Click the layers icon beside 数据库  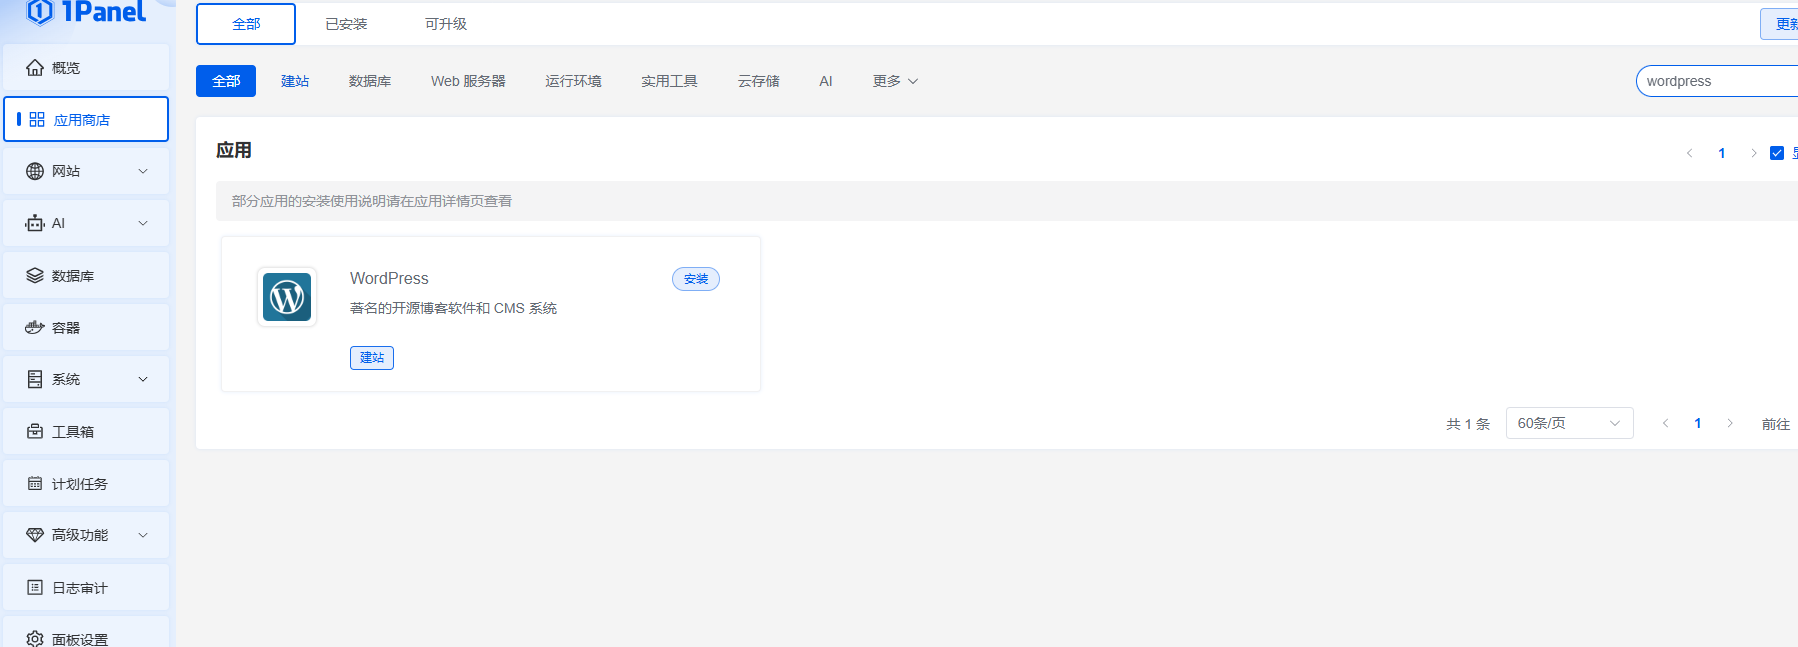click(x=35, y=275)
